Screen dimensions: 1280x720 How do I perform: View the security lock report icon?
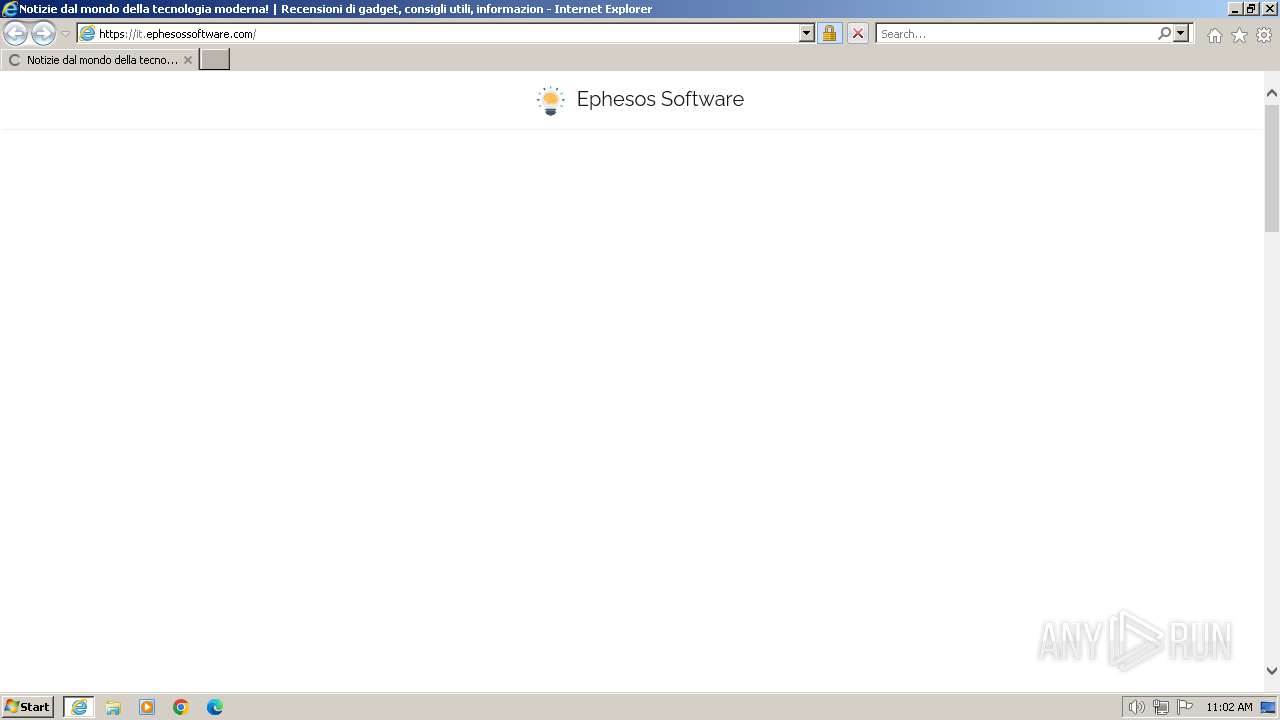829,33
